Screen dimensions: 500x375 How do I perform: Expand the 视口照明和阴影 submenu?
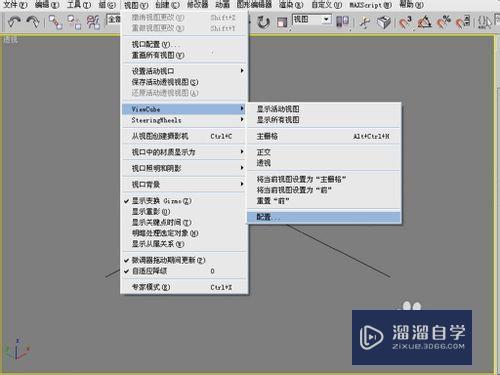184,168
